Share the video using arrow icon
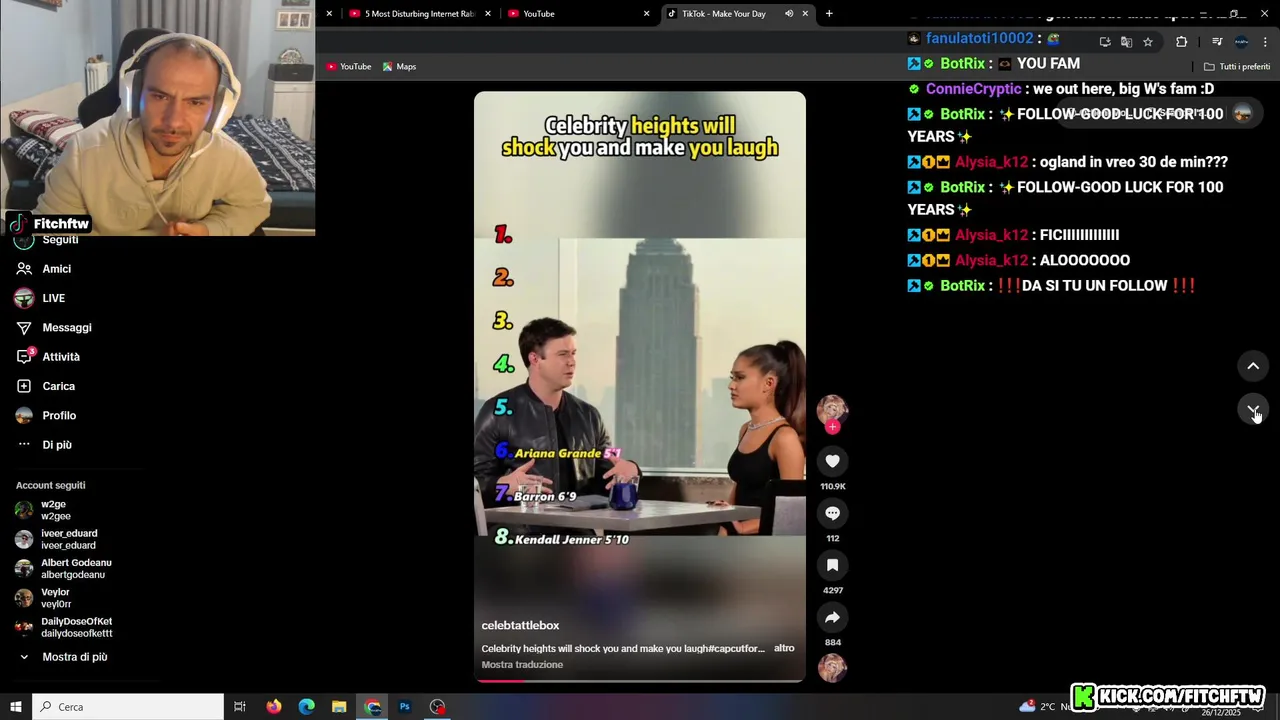 [x=832, y=617]
